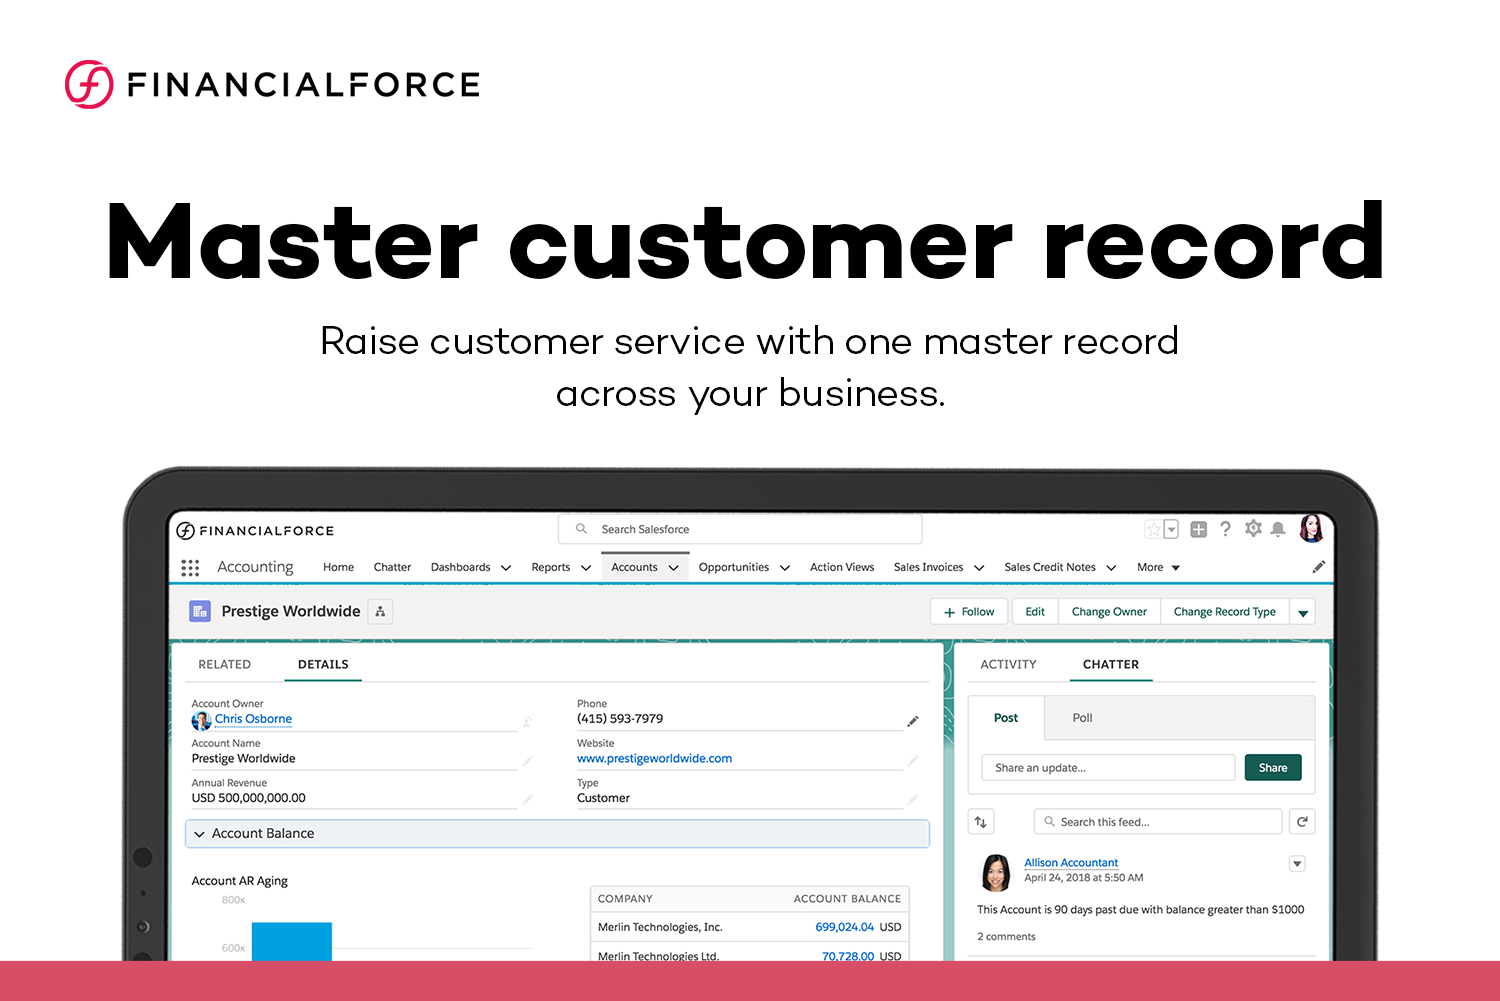1500x1001 pixels.
Task: Click the page edit pencil icon
Action: 1319,566
